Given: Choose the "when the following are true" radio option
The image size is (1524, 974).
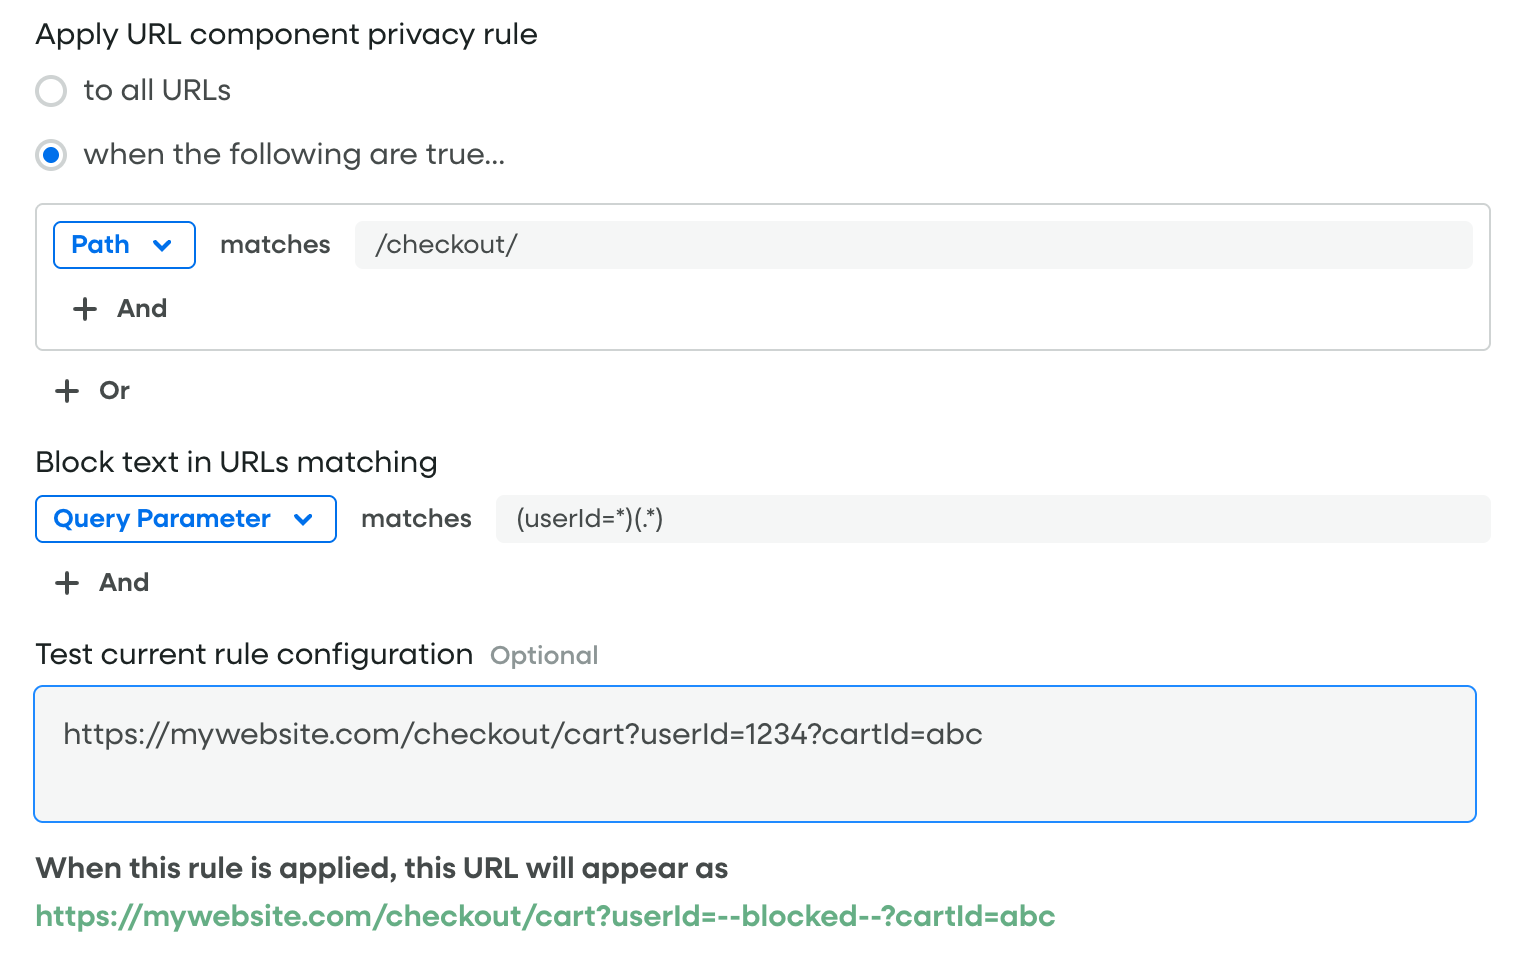Looking at the screenshot, I should pyautogui.click(x=51, y=155).
